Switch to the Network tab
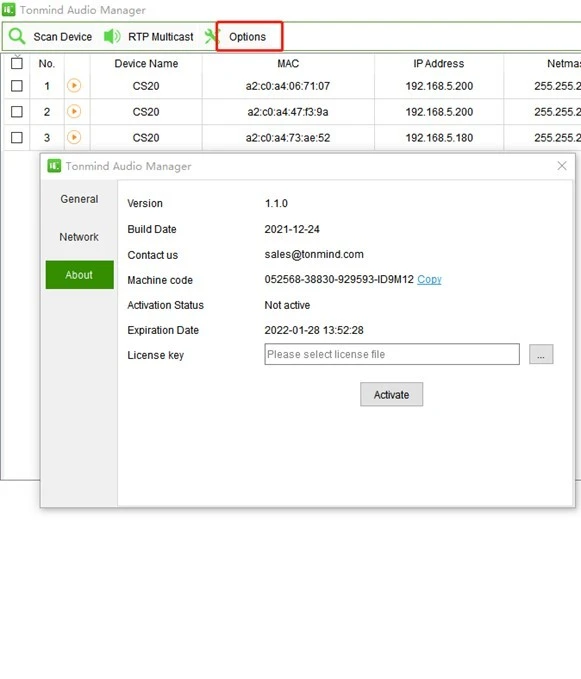The width and height of the screenshot is (581, 679). 79,237
